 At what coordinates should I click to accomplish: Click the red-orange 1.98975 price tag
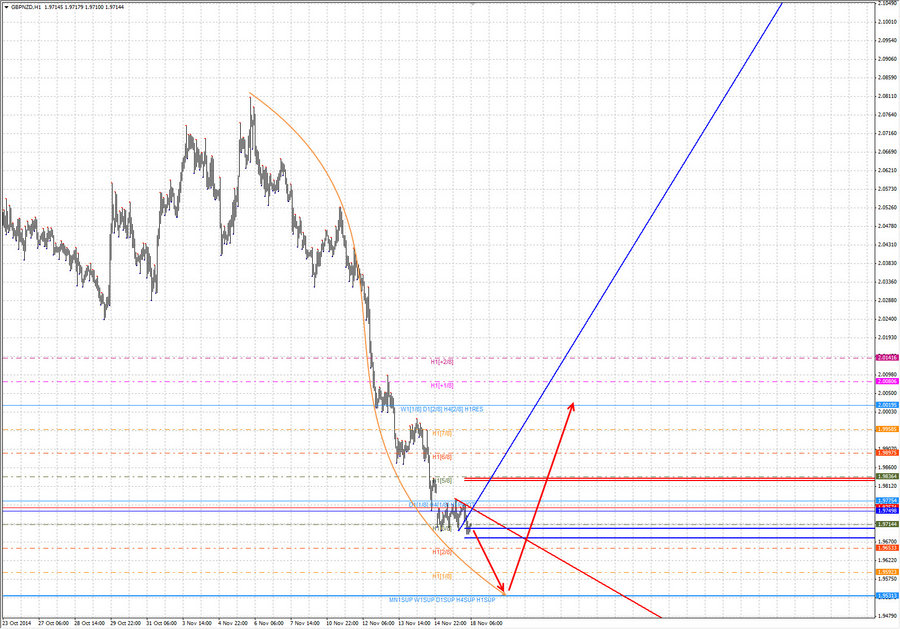tap(887, 453)
